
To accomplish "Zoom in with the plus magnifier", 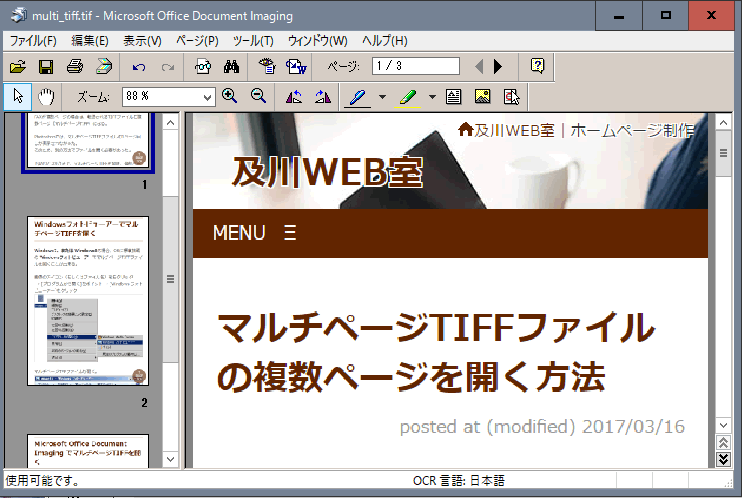I will [230, 96].
